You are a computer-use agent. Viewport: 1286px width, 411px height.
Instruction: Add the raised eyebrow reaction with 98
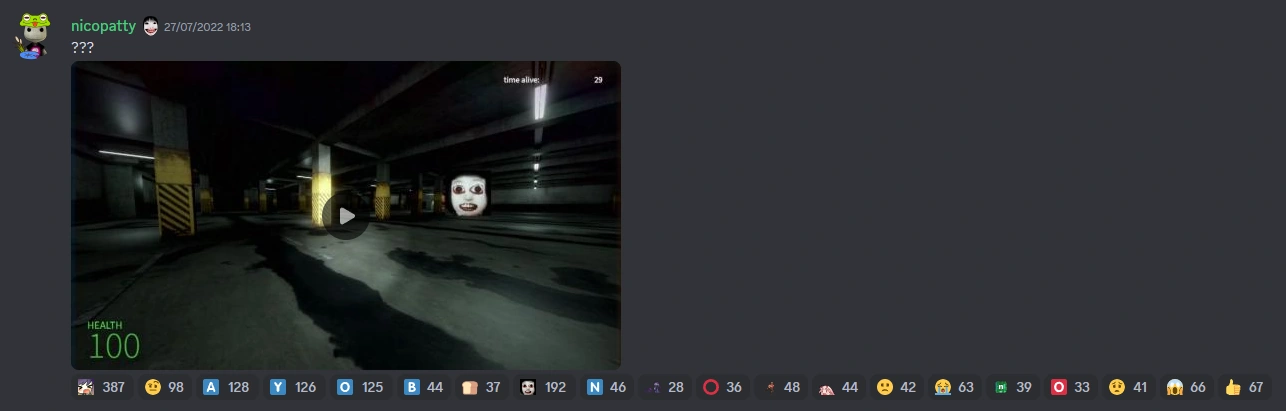pos(164,387)
